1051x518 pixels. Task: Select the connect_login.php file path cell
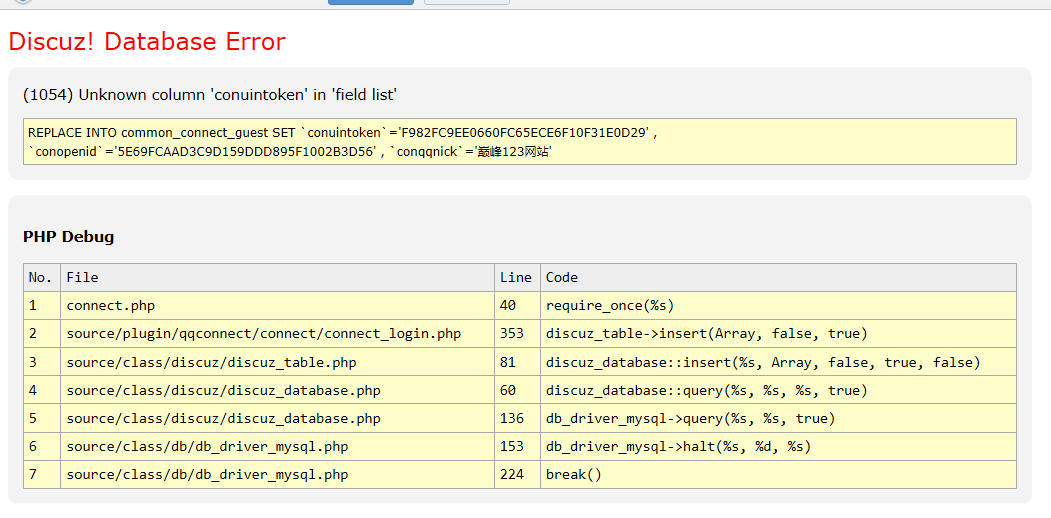pyautogui.click(x=263, y=333)
